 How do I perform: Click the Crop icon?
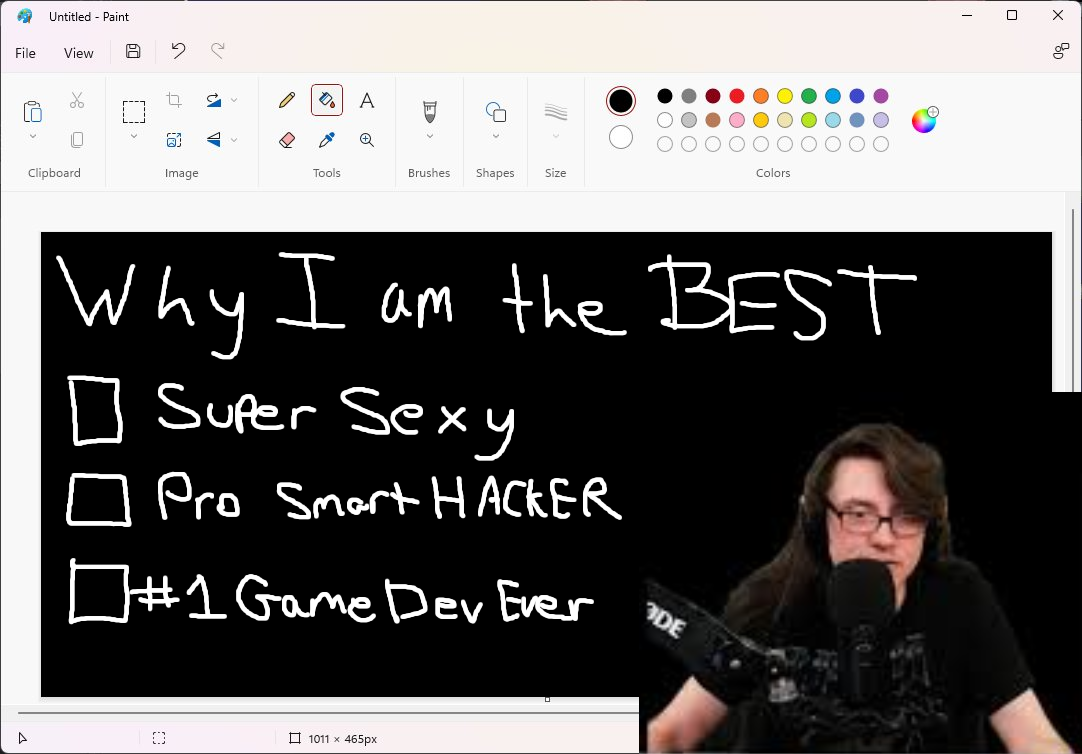pos(174,101)
